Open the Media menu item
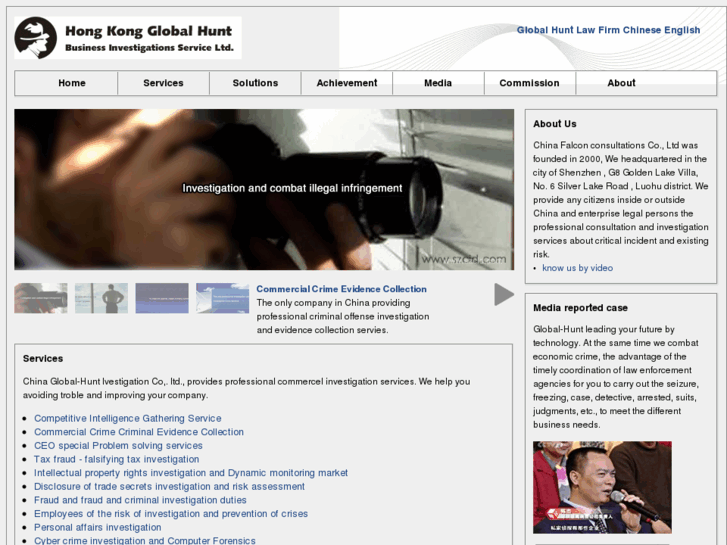 [x=438, y=83]
